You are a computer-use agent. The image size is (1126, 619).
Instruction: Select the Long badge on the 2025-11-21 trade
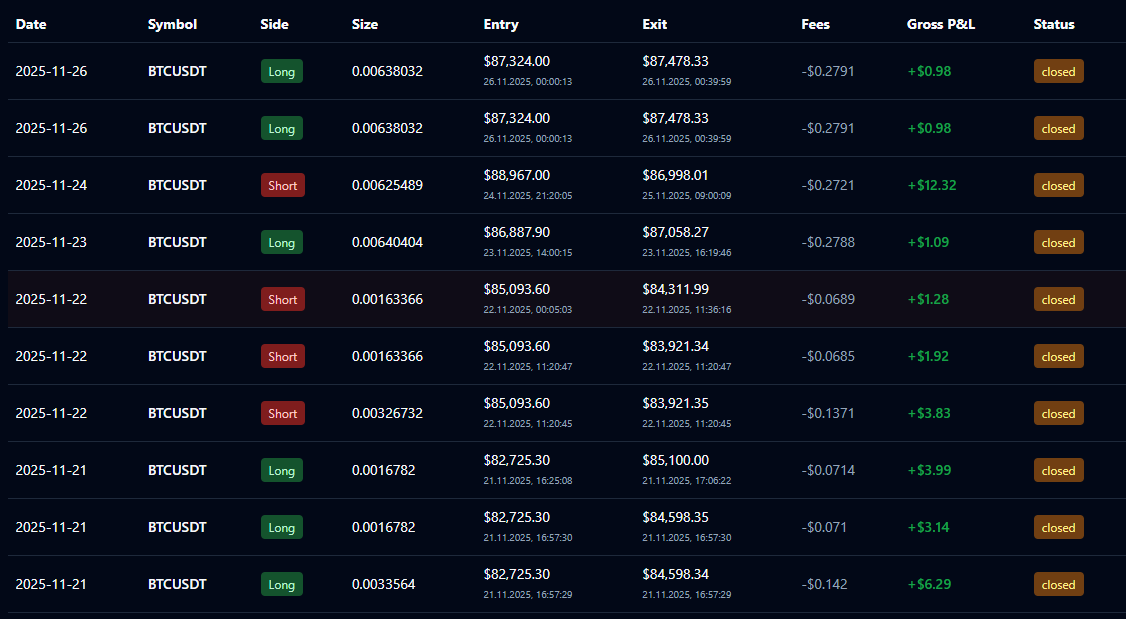click(x=281, y=470)
